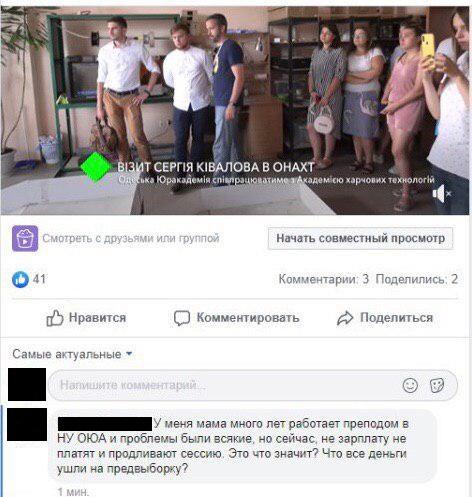Expand 'Самые актуальные' sorting dropdown
This screenshot has height=497, width=472.
[72, 354]
